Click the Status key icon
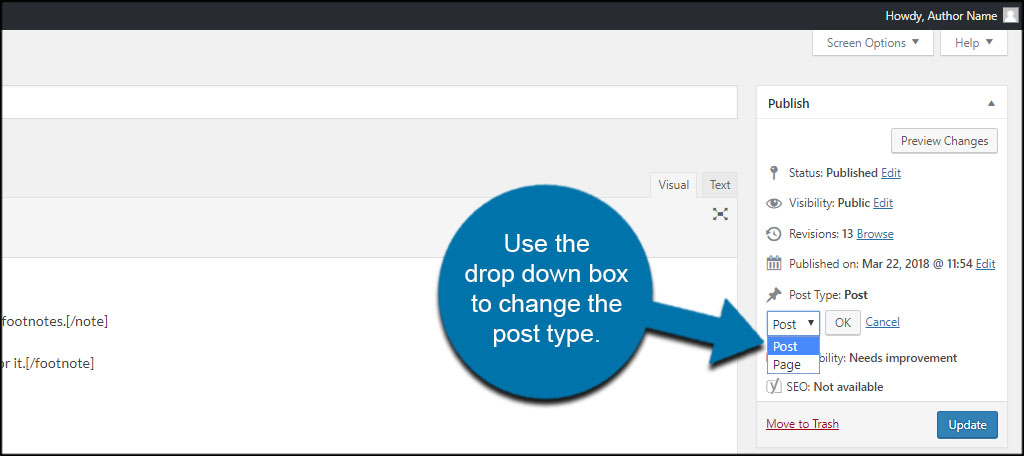The image size is (1024, 456). pyautogui.click(x=774, y=173)
